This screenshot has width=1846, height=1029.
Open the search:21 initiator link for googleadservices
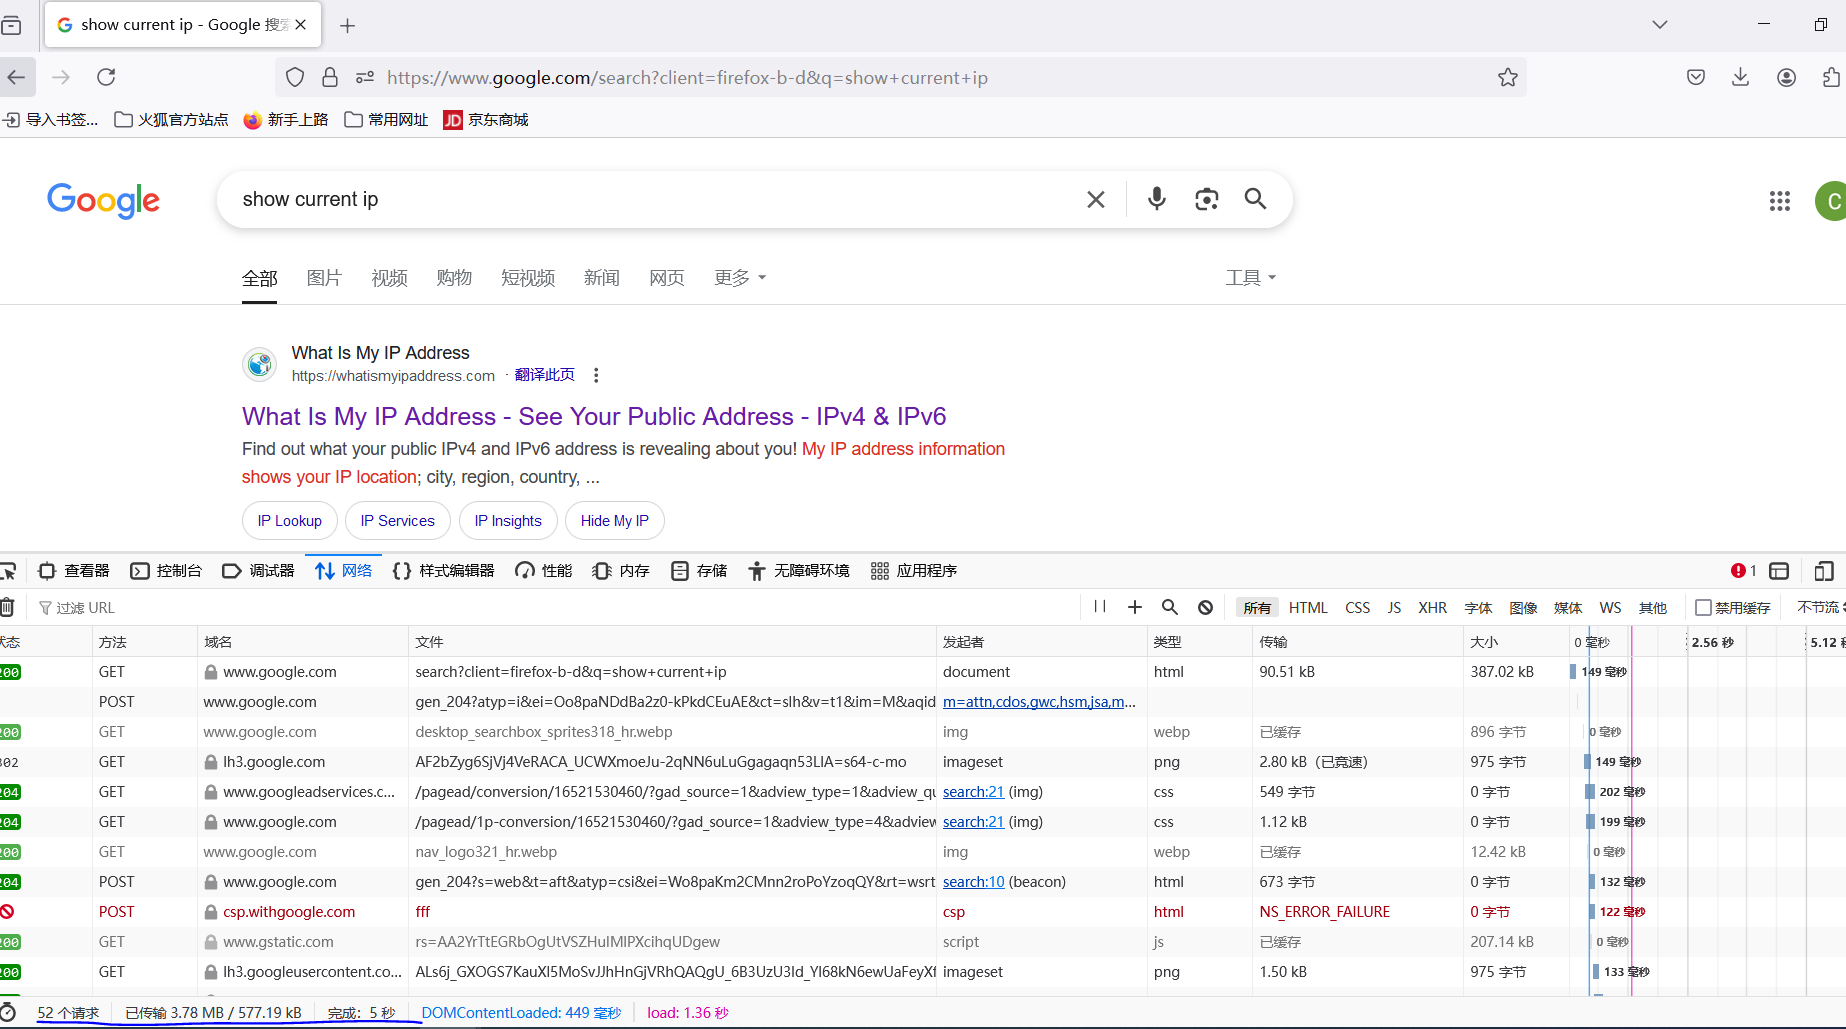pyautogui.click(x=973, y=792)
